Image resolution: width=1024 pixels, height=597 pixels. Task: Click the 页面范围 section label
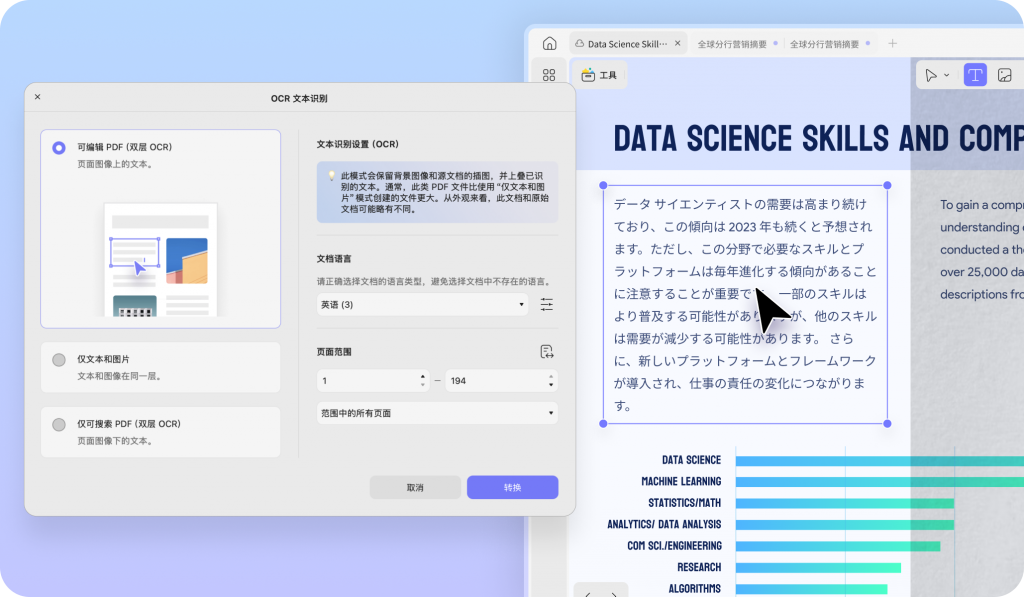pyautogui.click(x=334, y=351)
